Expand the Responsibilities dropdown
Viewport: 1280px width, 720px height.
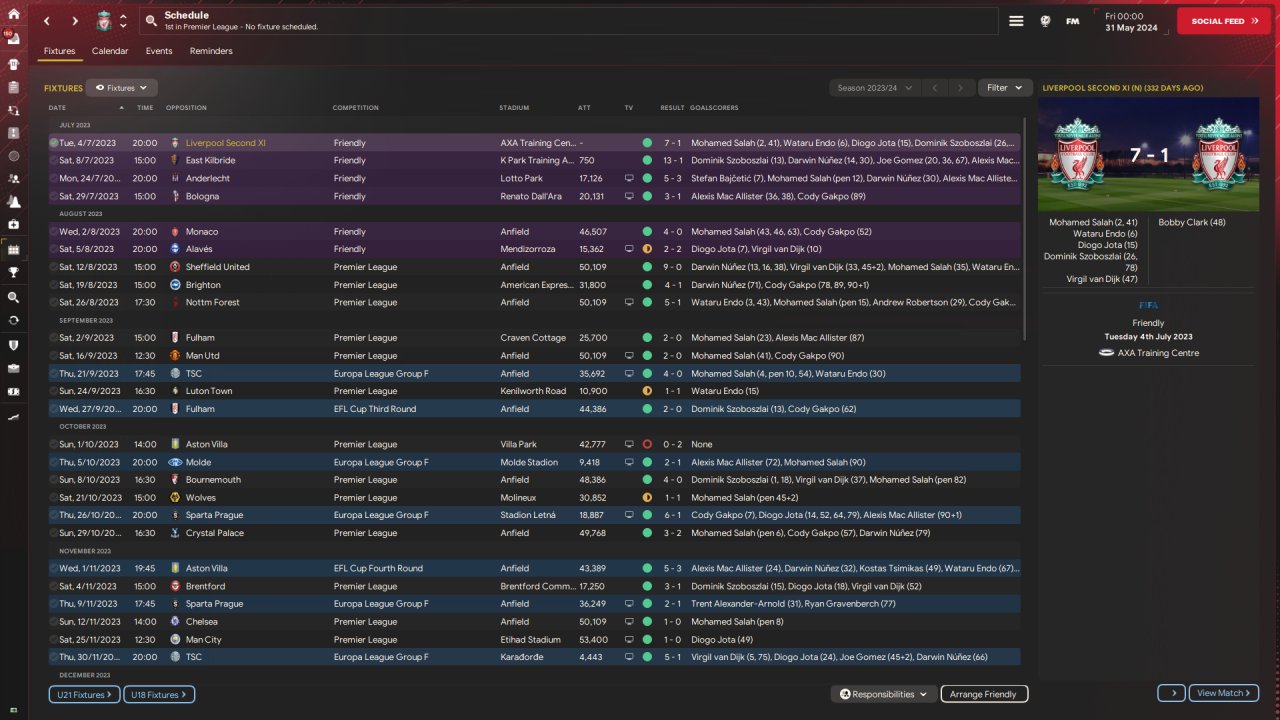883,694
